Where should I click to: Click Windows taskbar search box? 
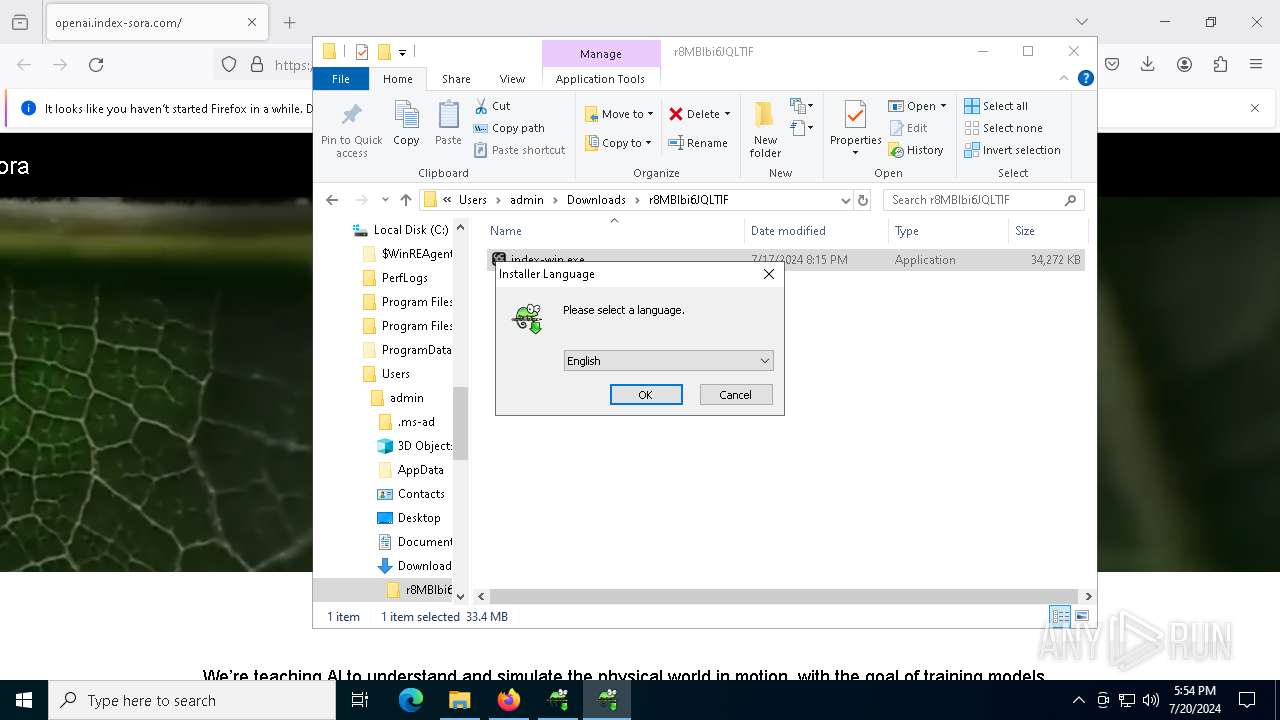192,700
